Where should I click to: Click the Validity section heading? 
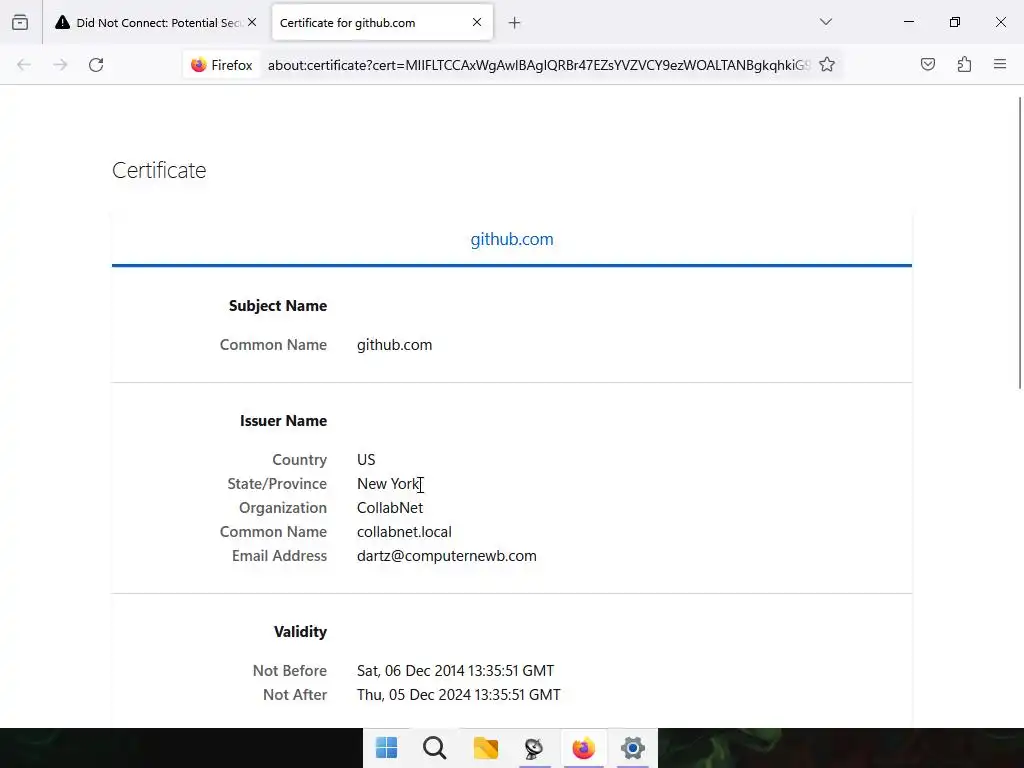point(300,632)
